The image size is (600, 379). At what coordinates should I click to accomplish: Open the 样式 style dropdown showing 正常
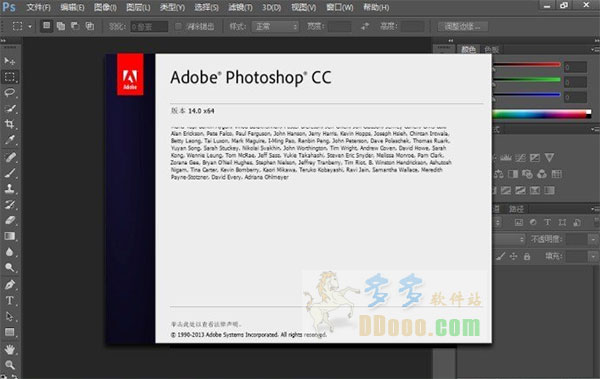click(275, 26)
